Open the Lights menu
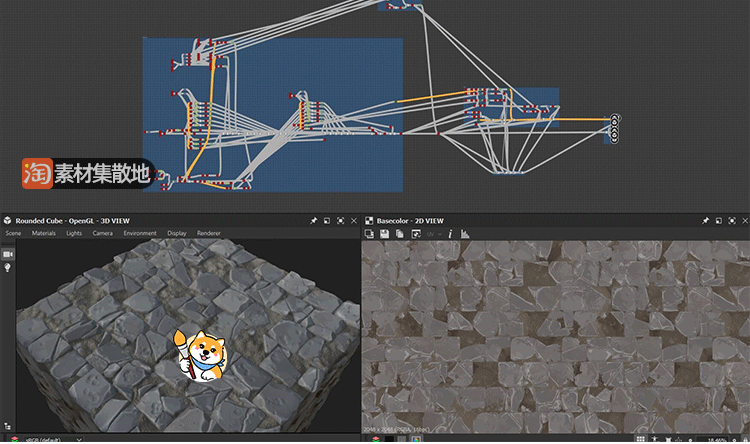The image size is (750, 444). pyautogui.click(x=74, y=233)
